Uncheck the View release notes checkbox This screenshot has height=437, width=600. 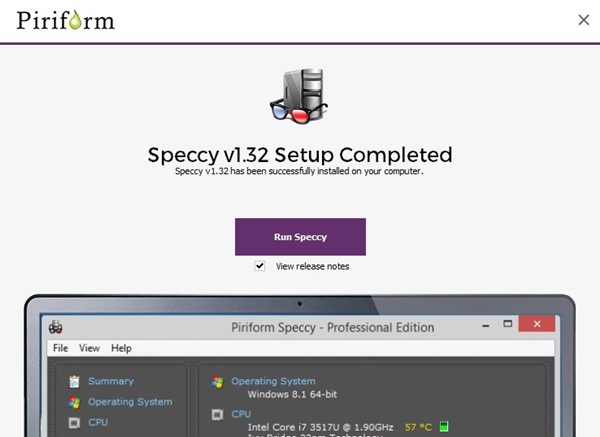(259, 266)
